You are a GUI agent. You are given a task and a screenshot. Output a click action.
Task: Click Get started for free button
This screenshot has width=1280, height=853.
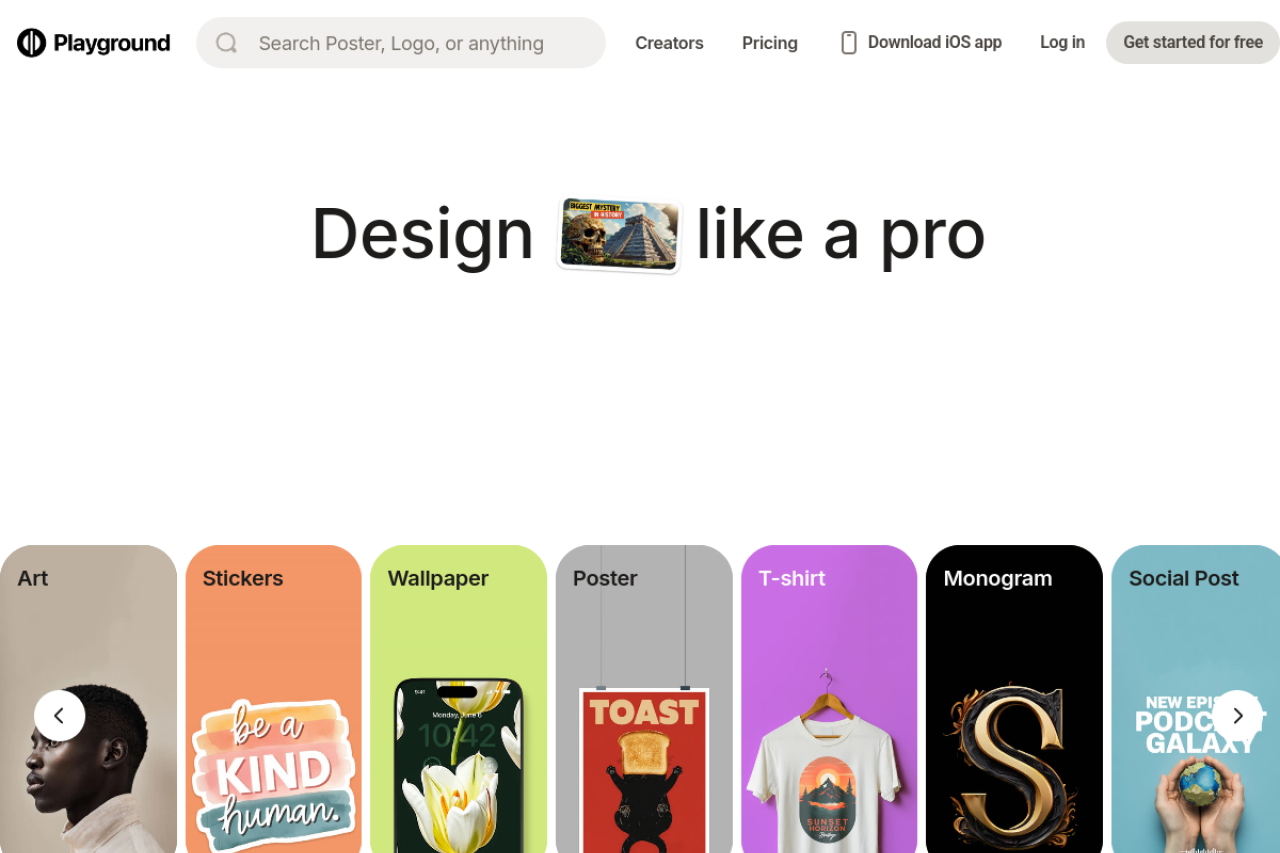click(1193, 42)
